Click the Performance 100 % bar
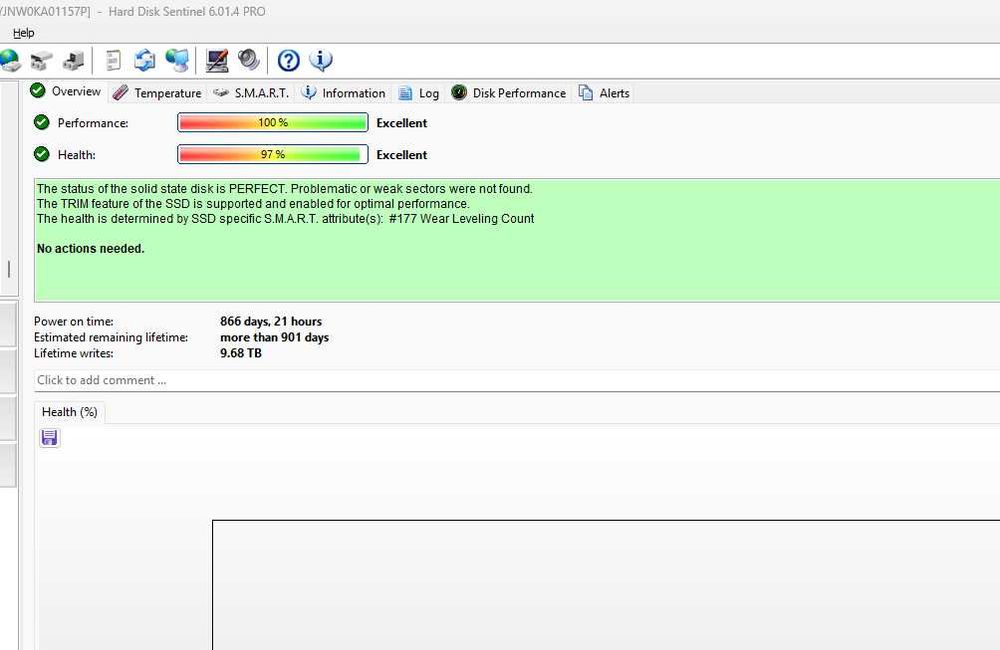The width and height of the screenshot is (1000, 650). 273,122
